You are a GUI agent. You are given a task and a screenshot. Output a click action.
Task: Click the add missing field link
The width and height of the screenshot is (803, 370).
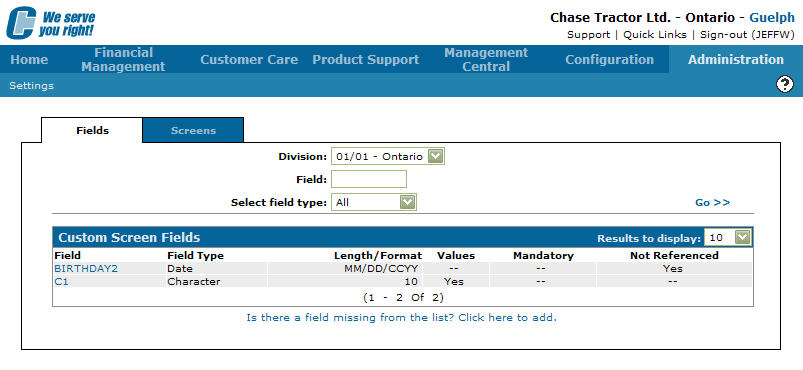point(402,317)
